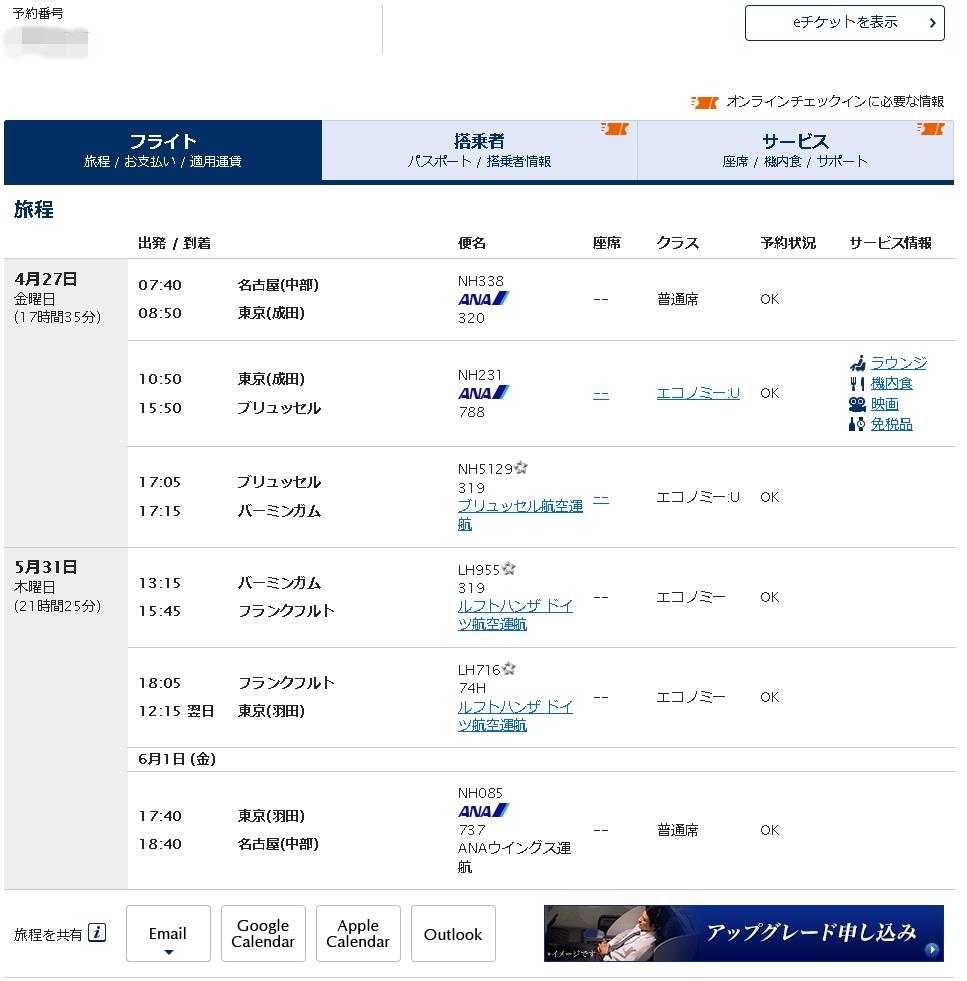Viewport: 967px width, 981px height.
Task: Open the eチケットを表示 button
Action: [844, 23]
